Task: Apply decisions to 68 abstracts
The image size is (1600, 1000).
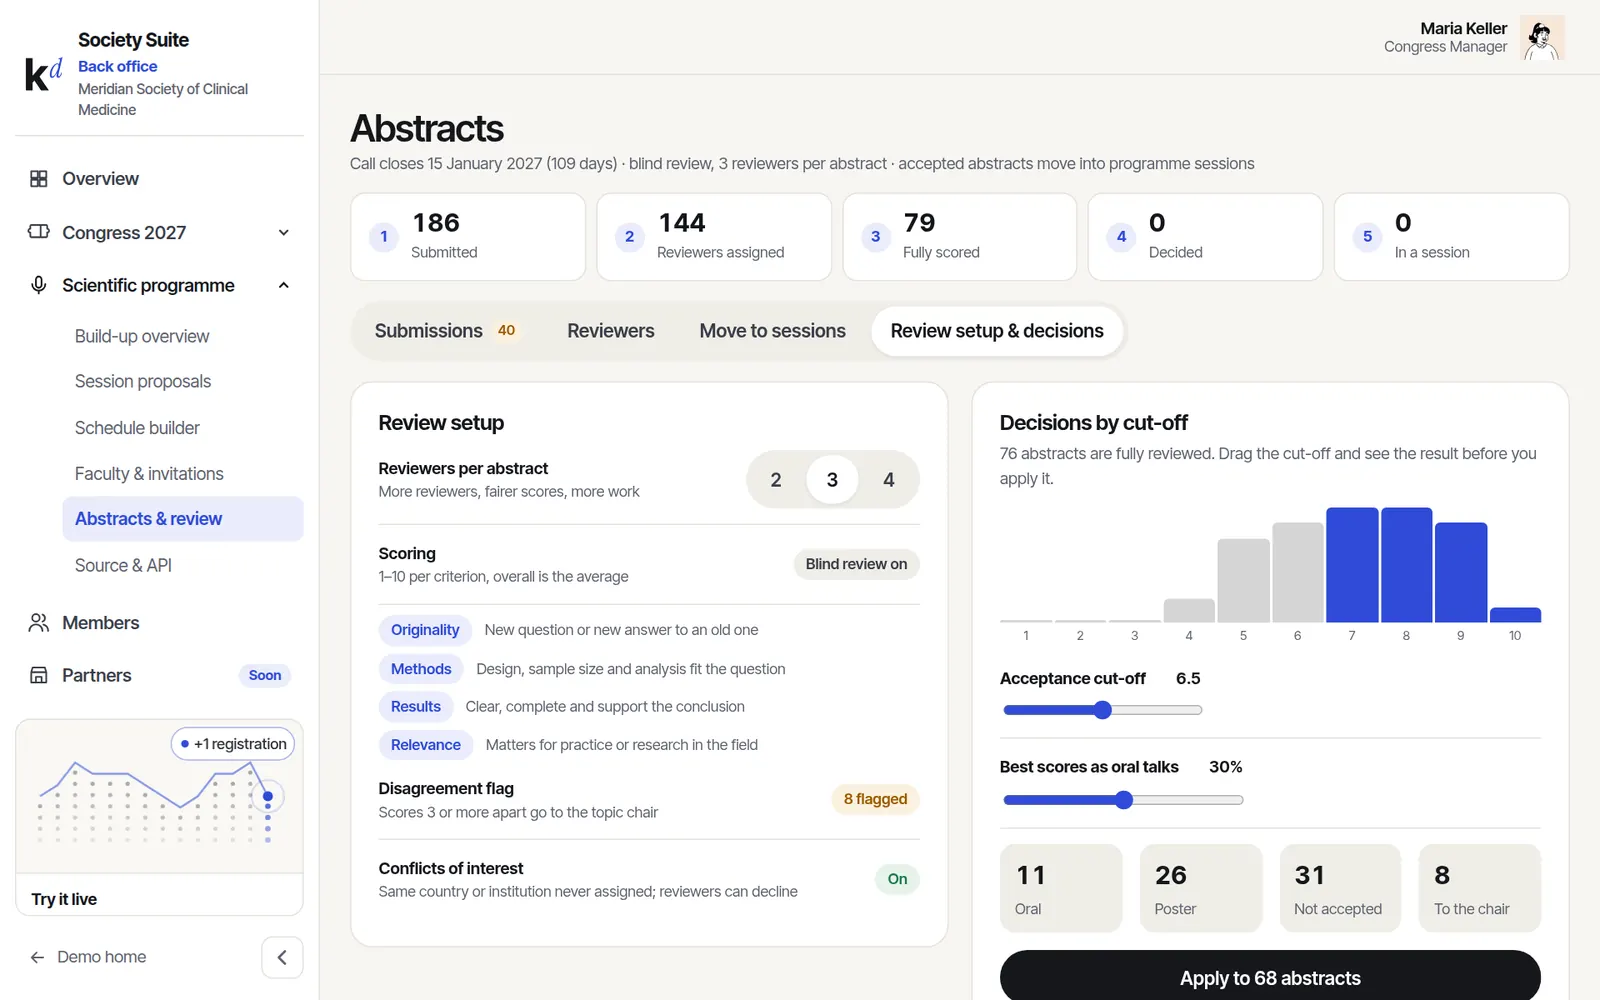Action: point(1270,977)
